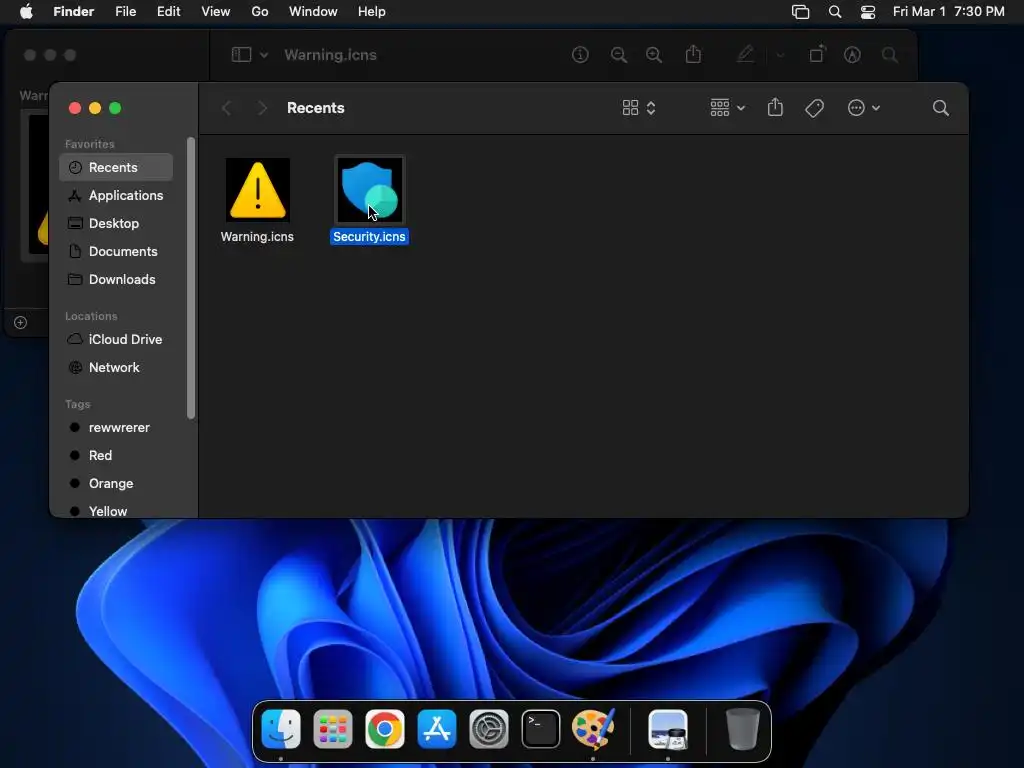Click the Edit Tags icon
This screenshot has width=1024, height=768.
[x=814, y=108]
